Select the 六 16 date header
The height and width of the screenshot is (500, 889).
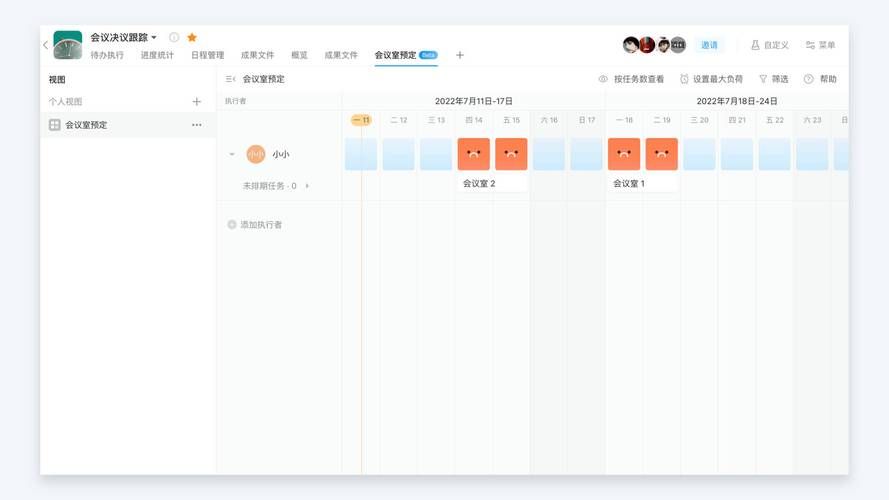tap(549, 120)
